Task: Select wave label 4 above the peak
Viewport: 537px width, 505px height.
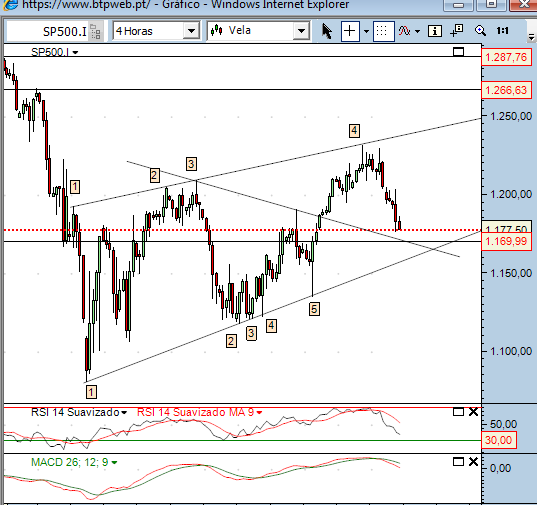Action: pyautogui.click(x=354, y=130)
